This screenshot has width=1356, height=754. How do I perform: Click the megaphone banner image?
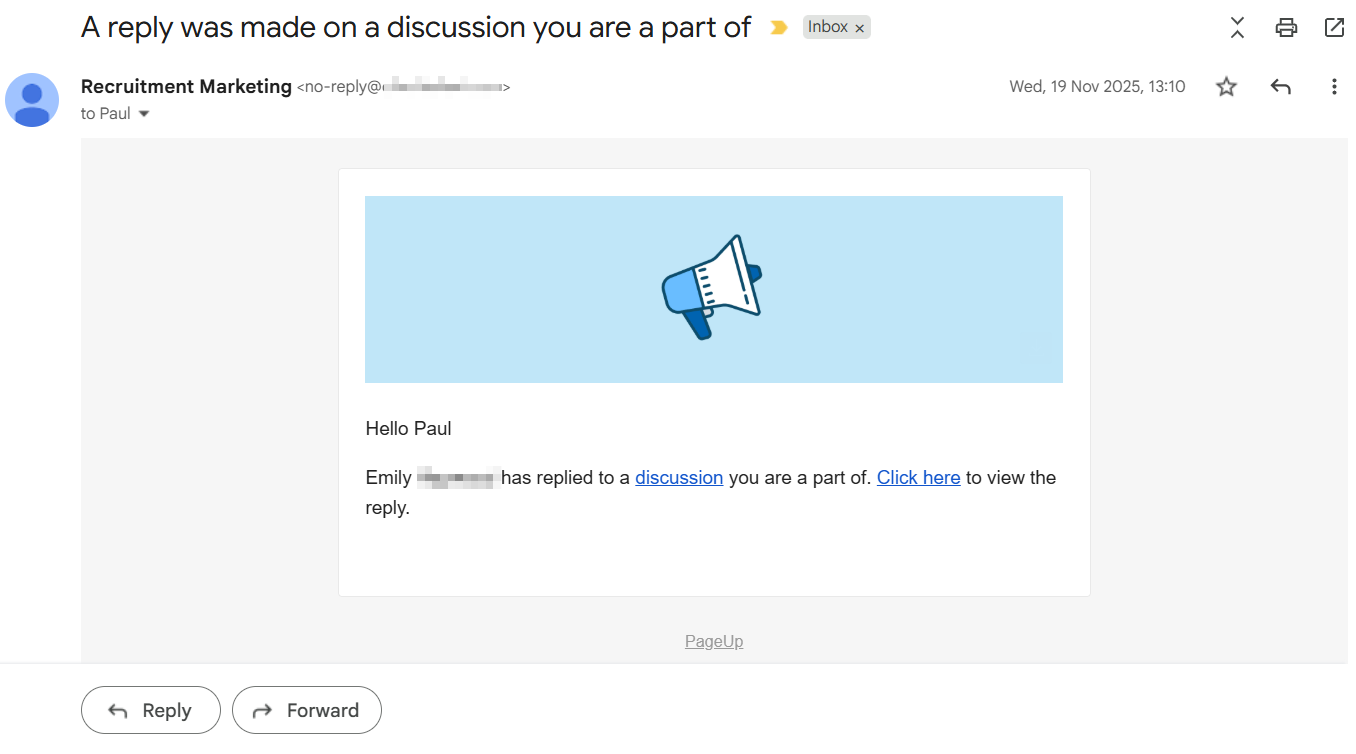tap(713, 289)
